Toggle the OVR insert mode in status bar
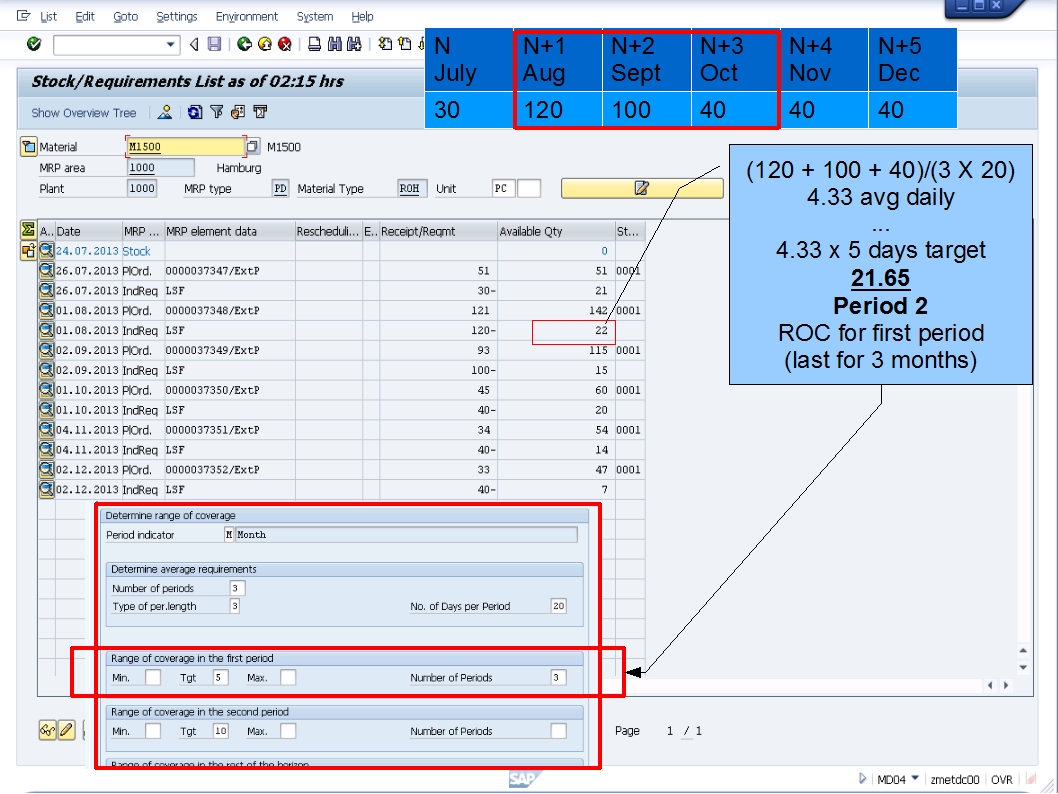This screenshot has width=1058, height=794. pos(1003,777)
